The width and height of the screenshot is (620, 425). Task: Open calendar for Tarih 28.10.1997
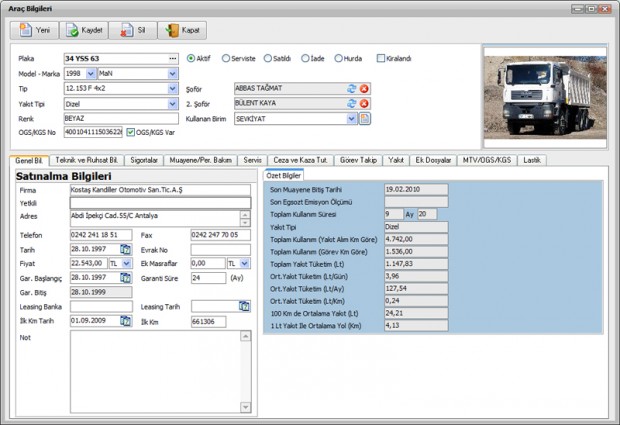pyautogui.click(x=125, y=249)
